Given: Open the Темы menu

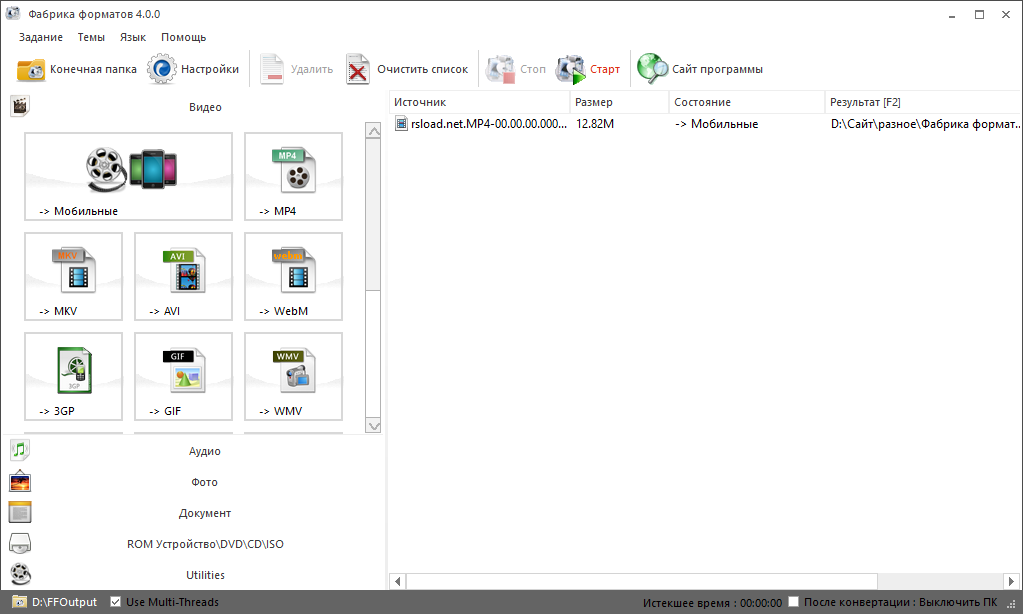Looking at the screenshot, I should pos(91,37).
